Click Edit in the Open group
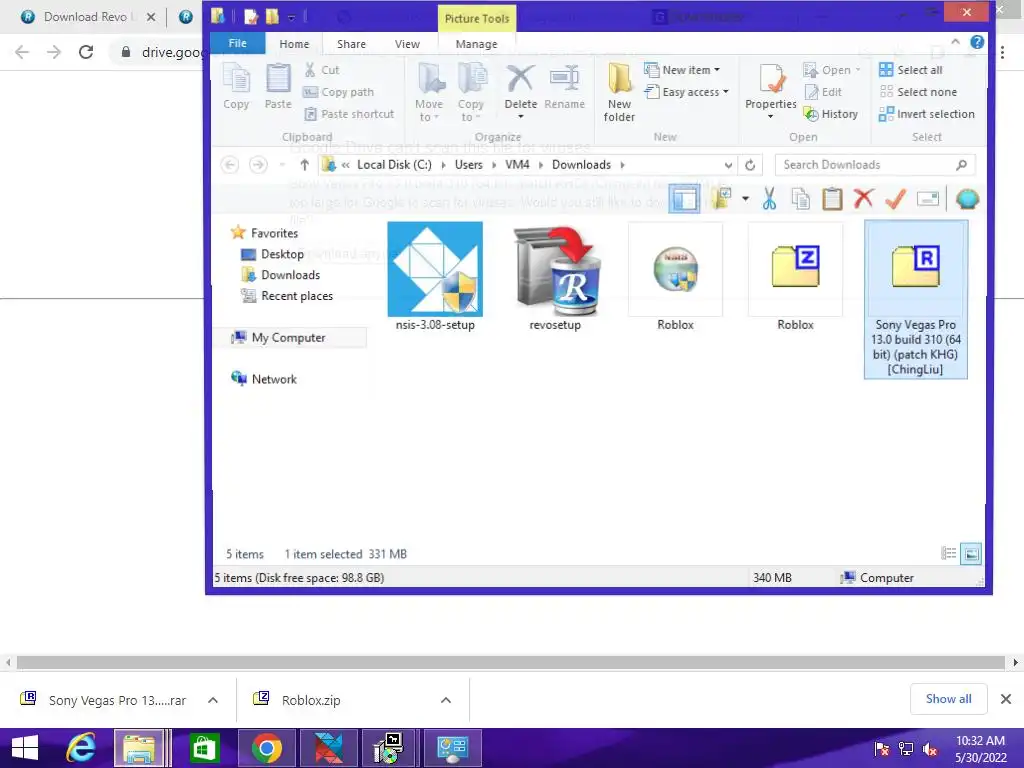 823,92
